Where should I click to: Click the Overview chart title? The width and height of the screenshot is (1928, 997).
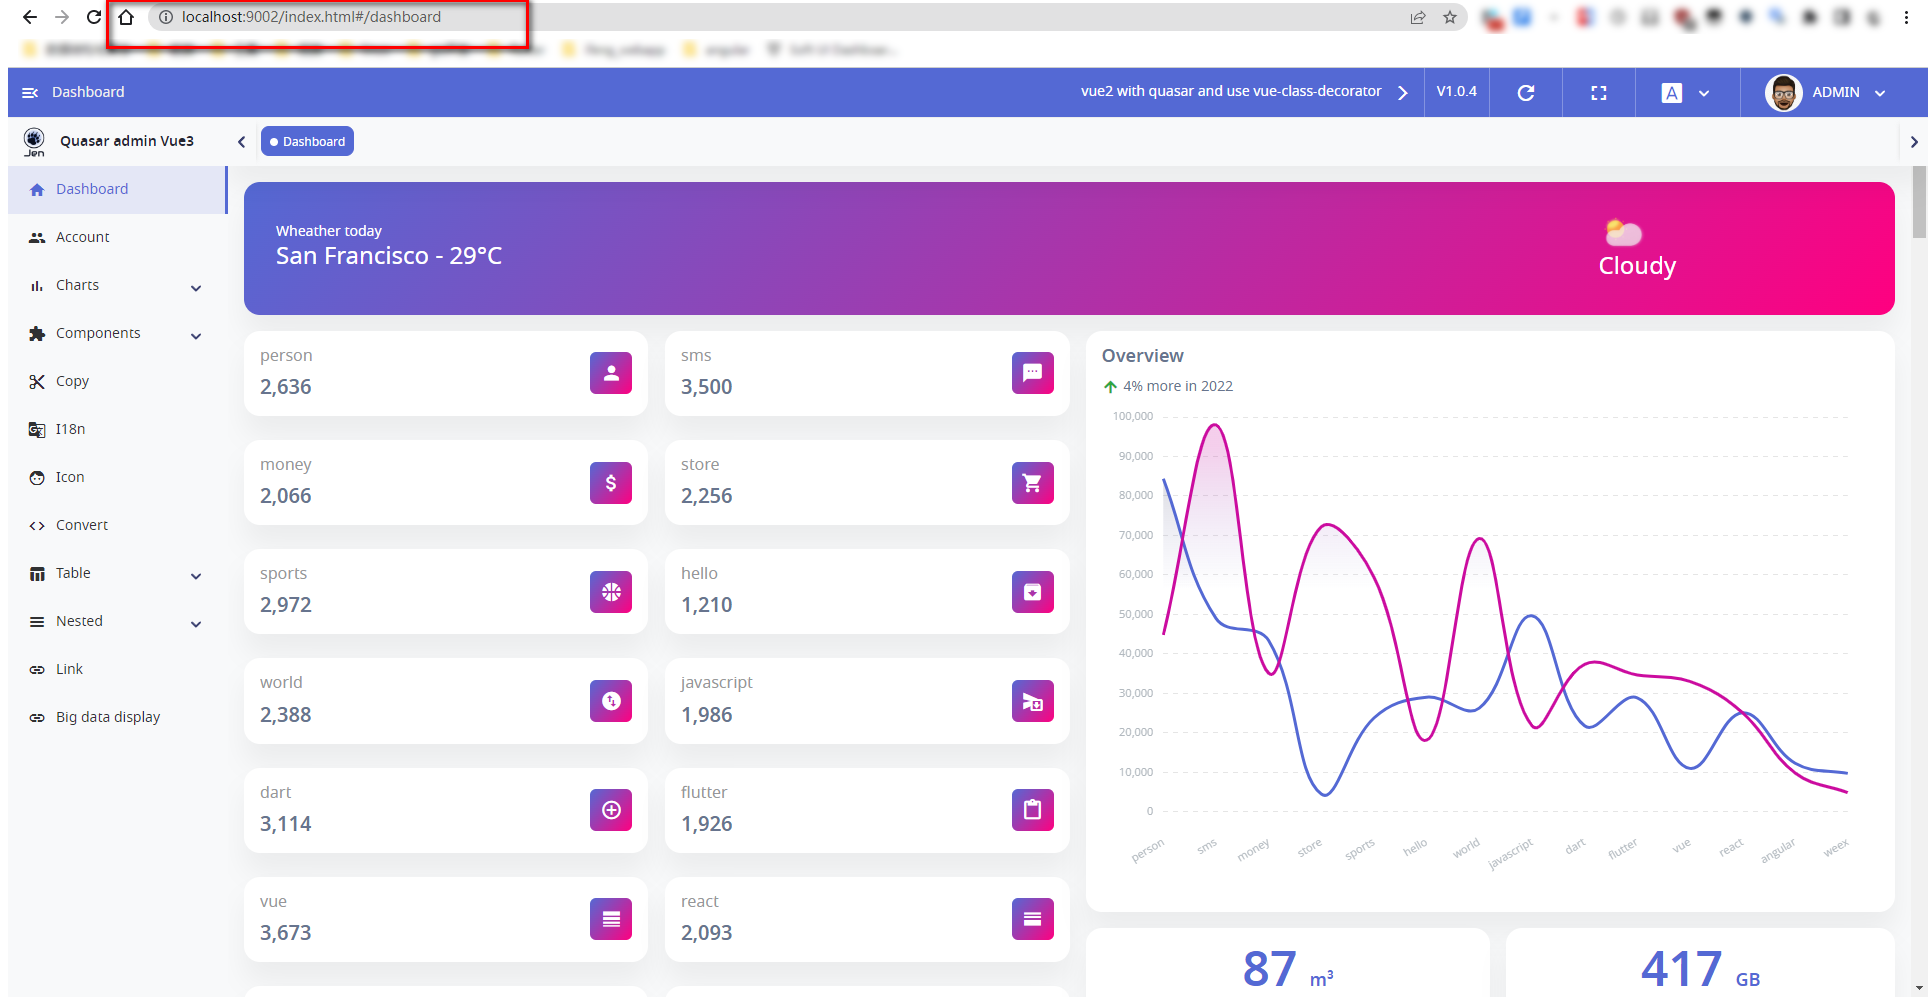tap(1142, 356)
